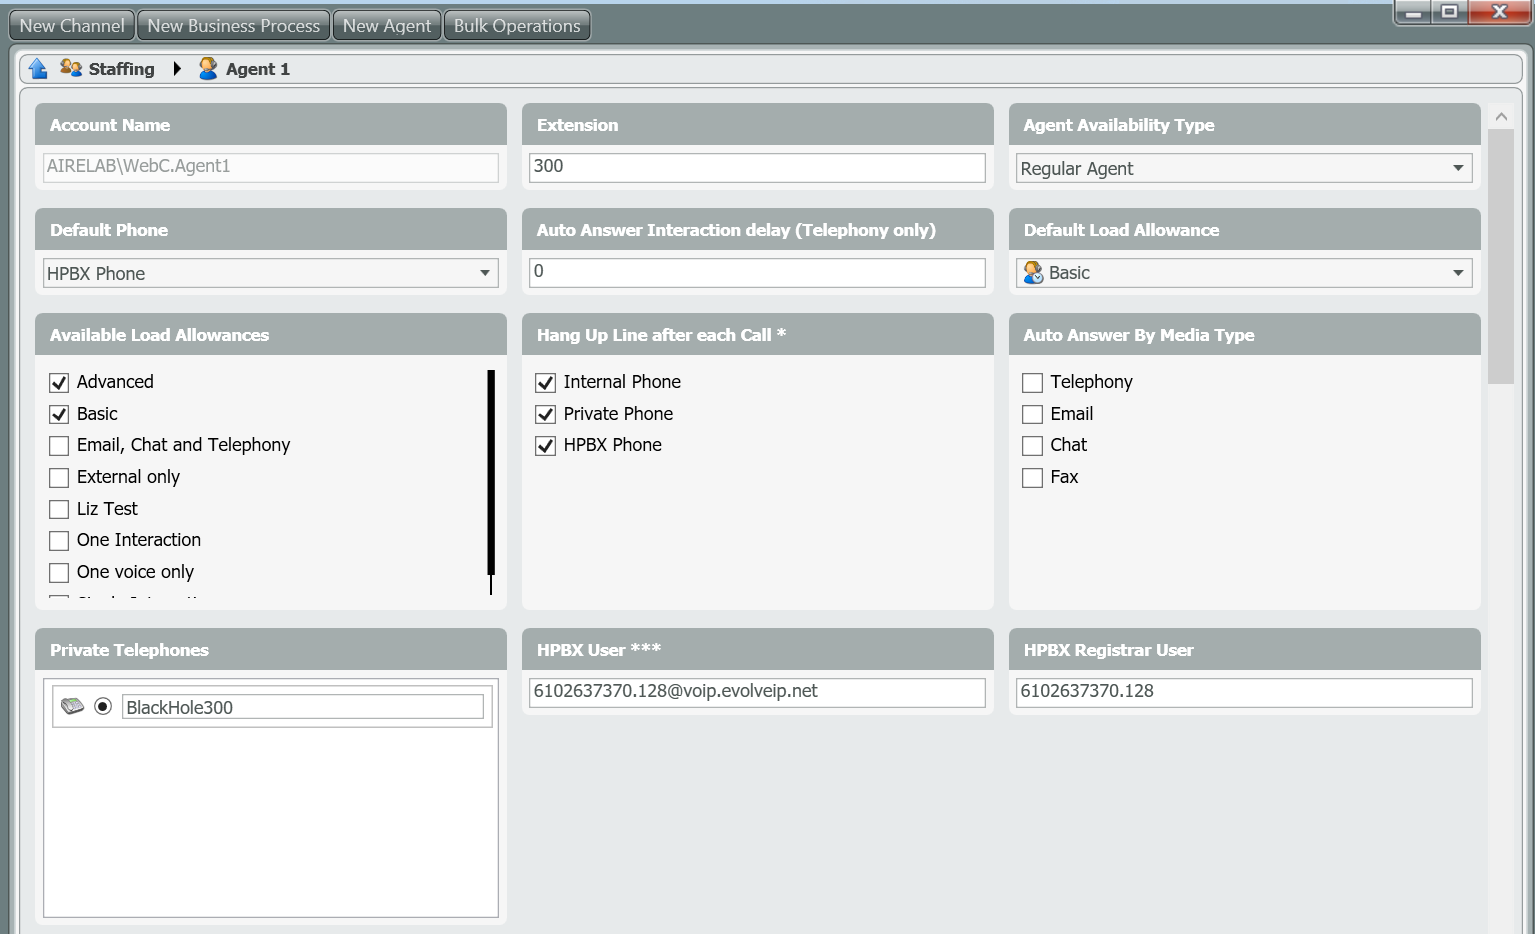Click the Available Load Allowances list scrollbar
Viewport: 1535px width, 934px height.
click(491, 472)
